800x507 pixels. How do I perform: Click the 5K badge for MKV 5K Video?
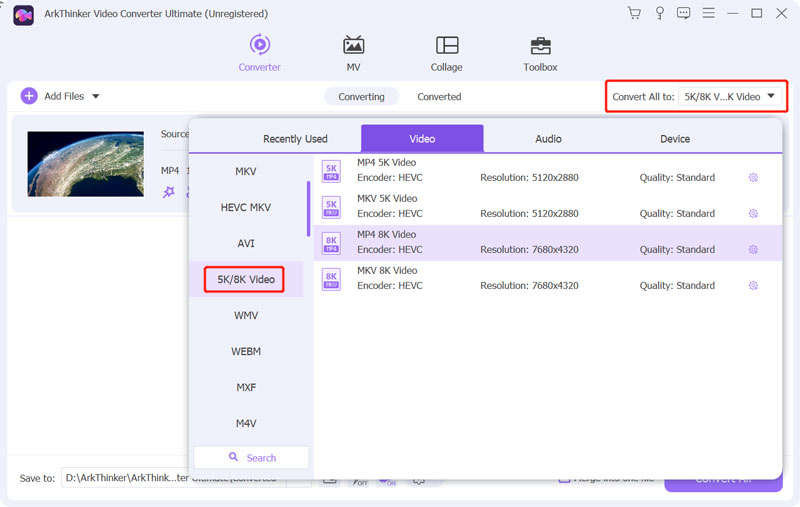pyautogui.click(x=331, y=207)
